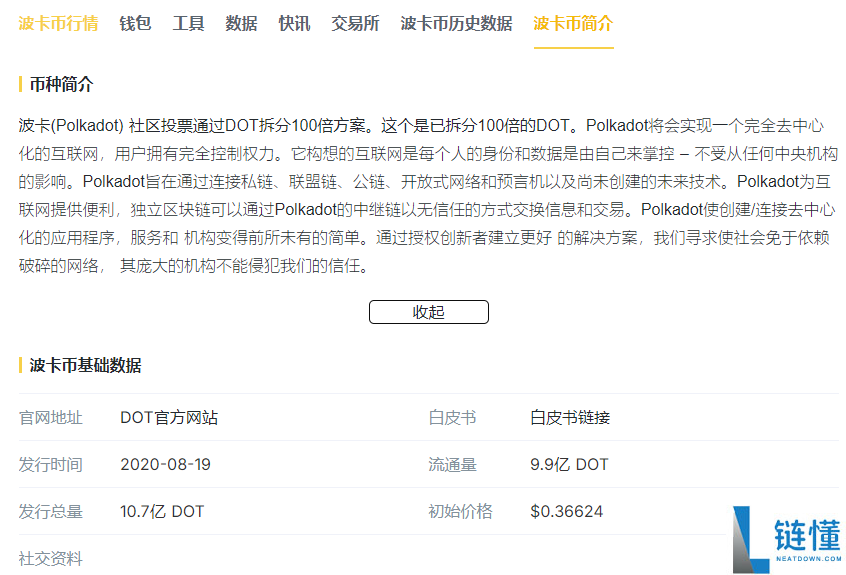Screen dimensions: 846x575
Task: Click the 发行总量 value 10.7亿 DOT
Action: pyautogui.click(x=162, y=511)
